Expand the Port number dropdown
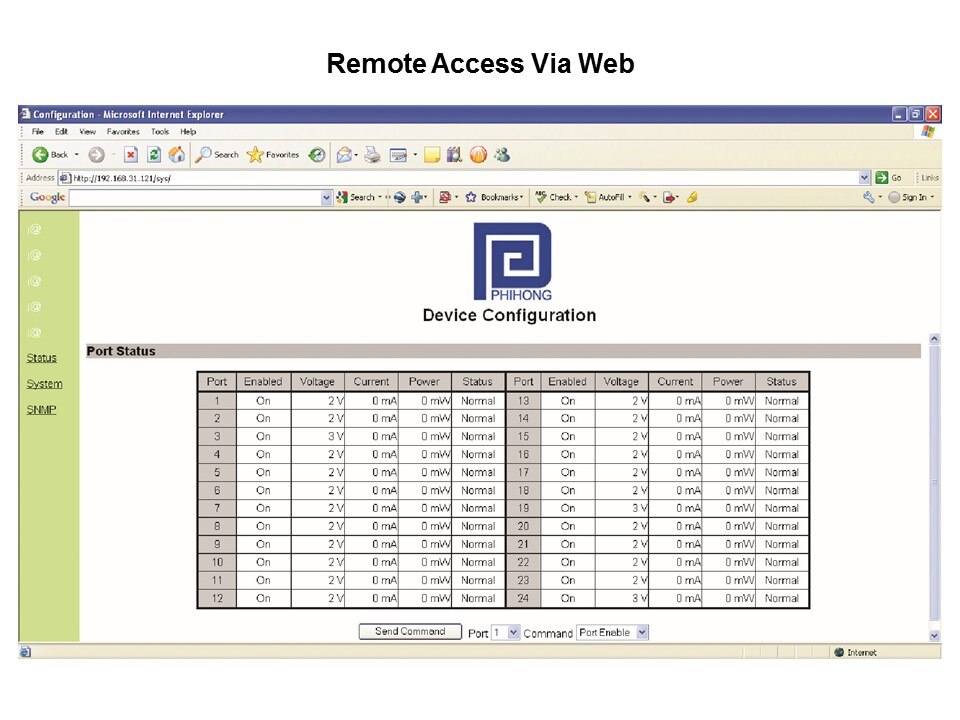The image size is (960, 720). [513, 633]
